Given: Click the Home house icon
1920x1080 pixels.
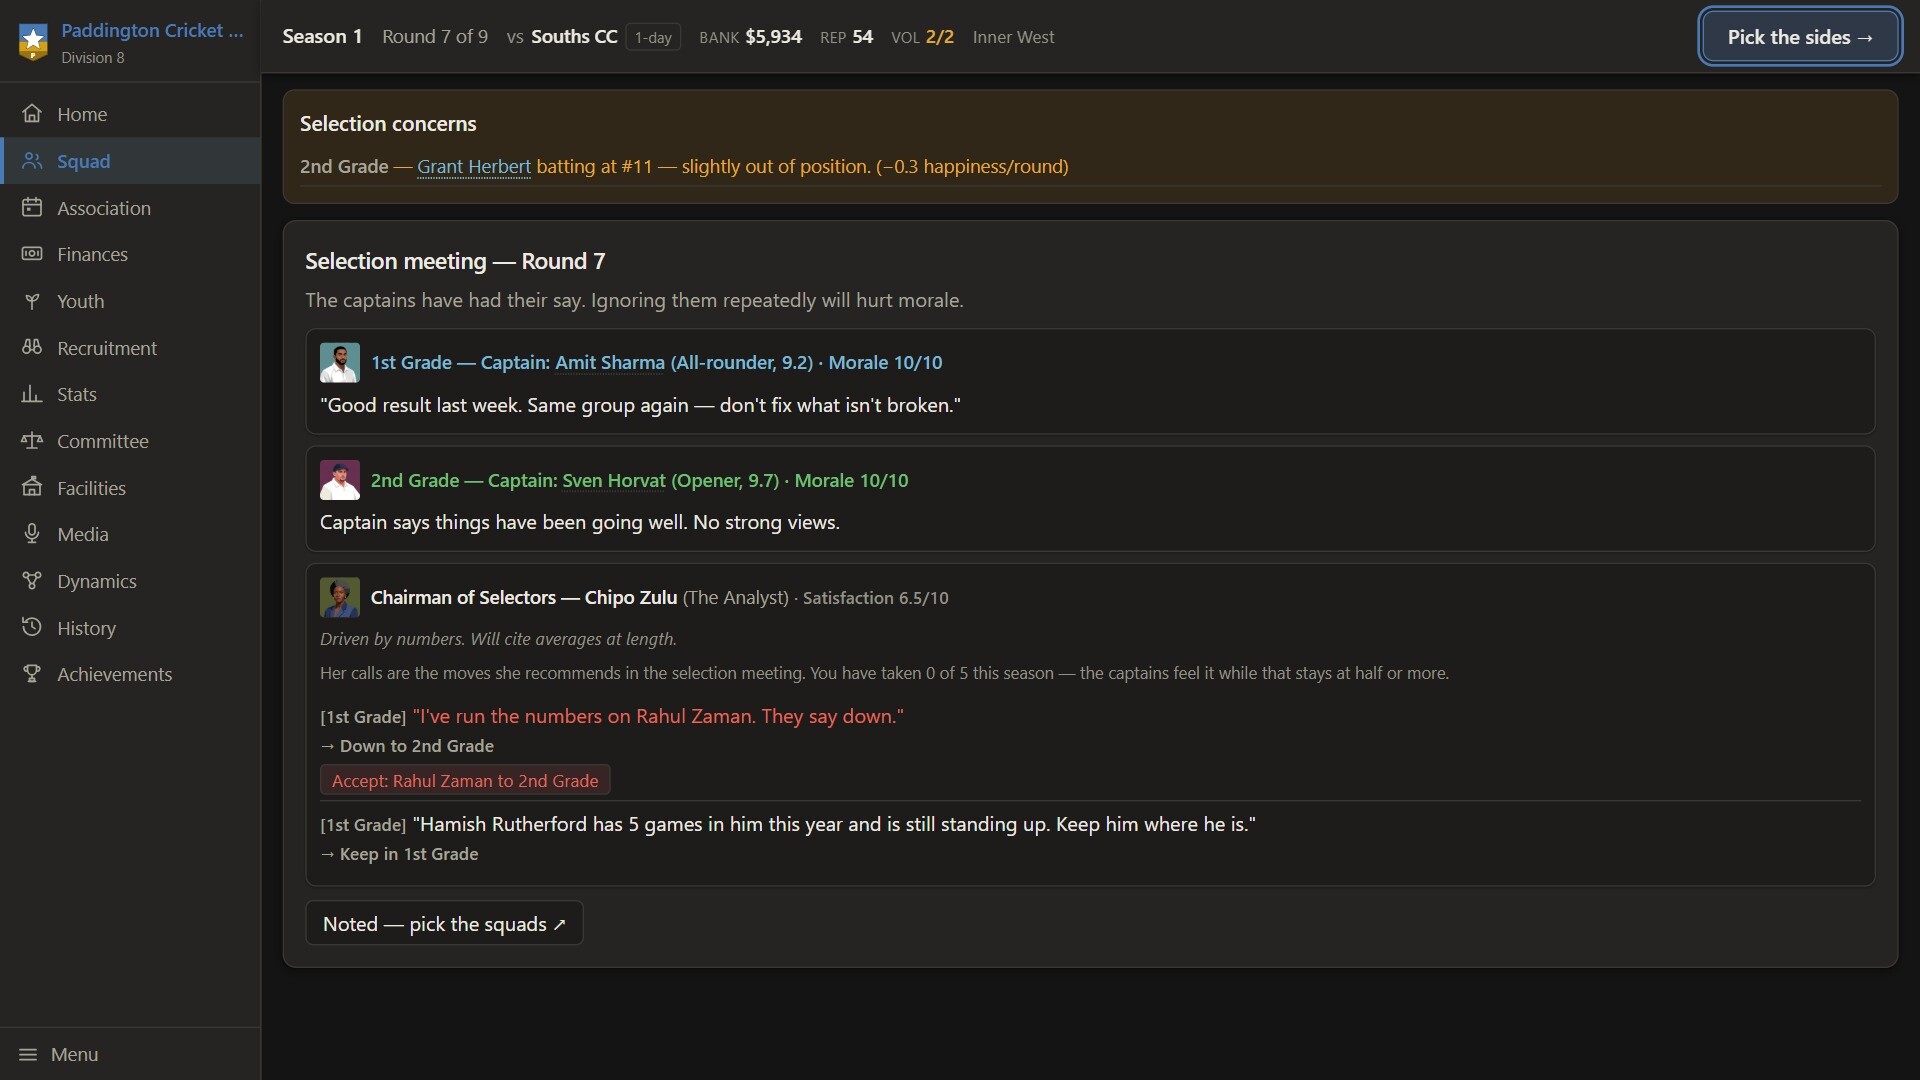Looking at the screenshot, I should [32, 114].
